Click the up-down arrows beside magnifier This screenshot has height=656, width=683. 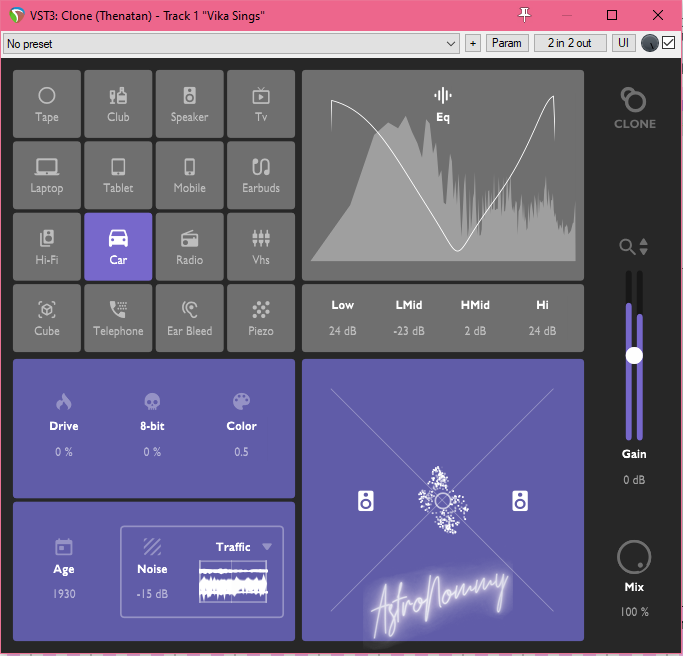(x=643, y=247)
